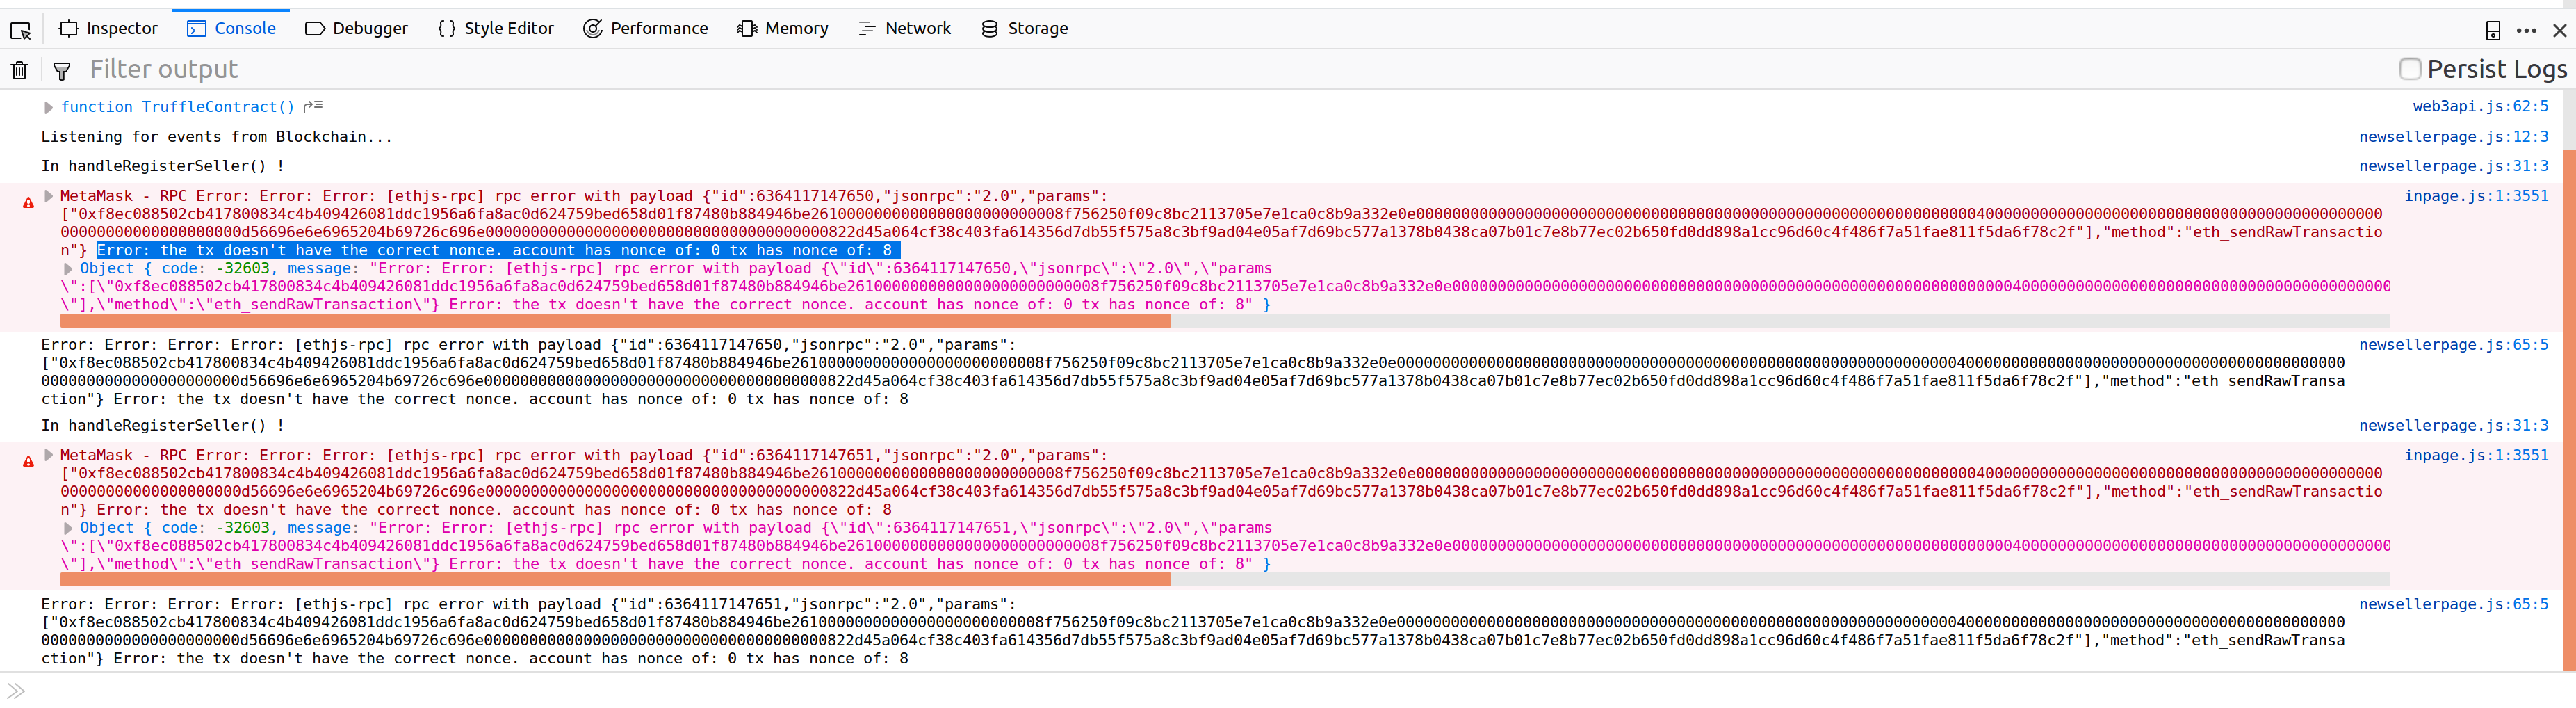
Task: Click the pick-element inspector icon
Action: pos(20,31)
